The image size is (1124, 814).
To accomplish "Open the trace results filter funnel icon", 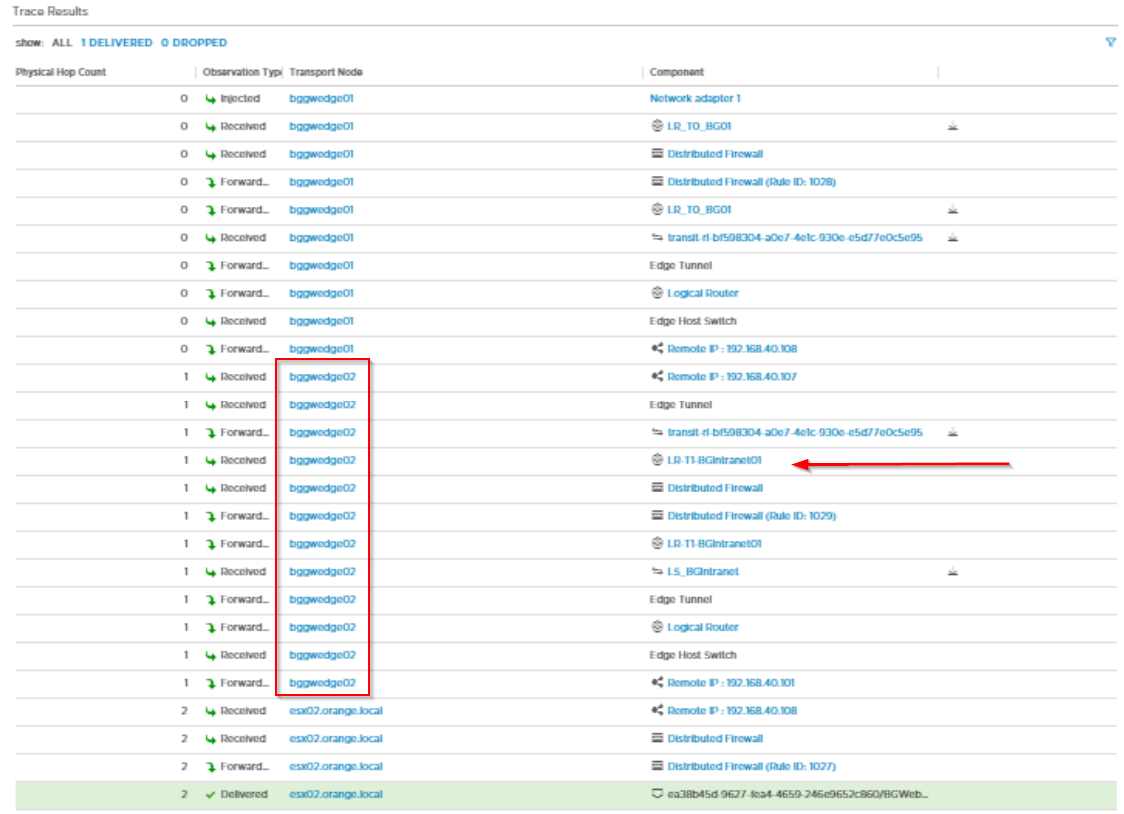I will [1110, 43].
